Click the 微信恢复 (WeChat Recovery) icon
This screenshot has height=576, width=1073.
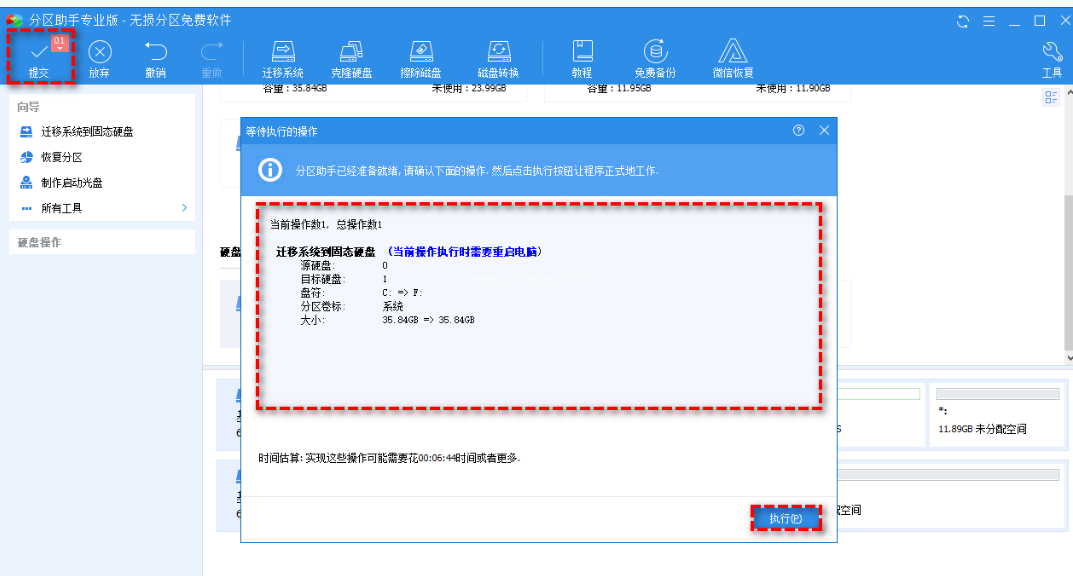733,57
